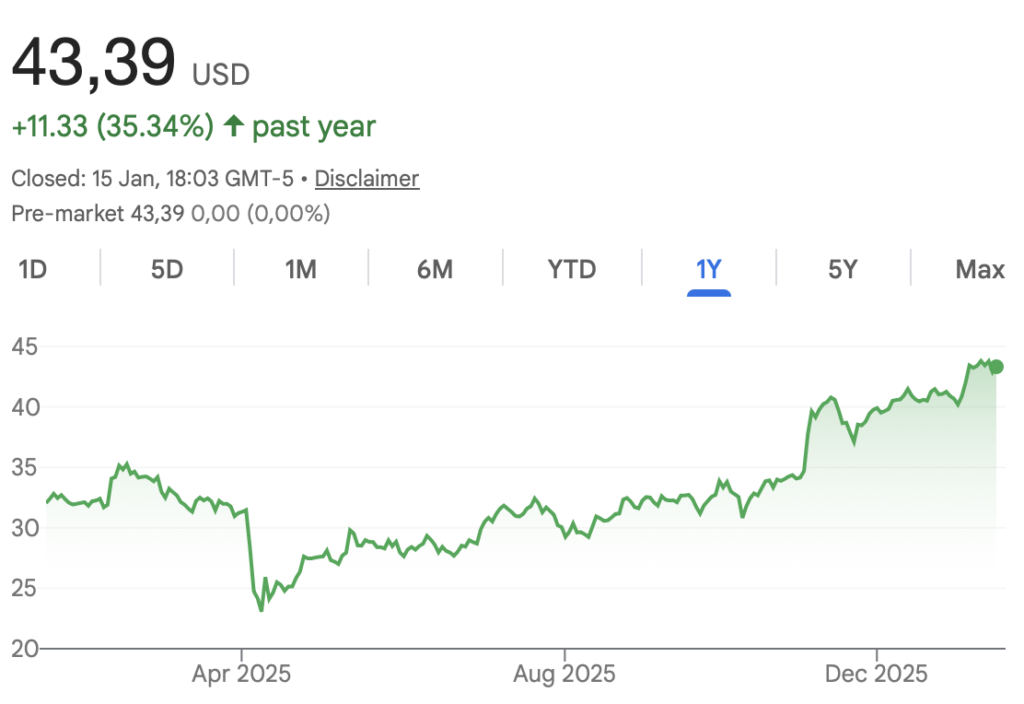The image size is (1024, 704).
Task: Click the USD currency label
Action: point(221,74)
